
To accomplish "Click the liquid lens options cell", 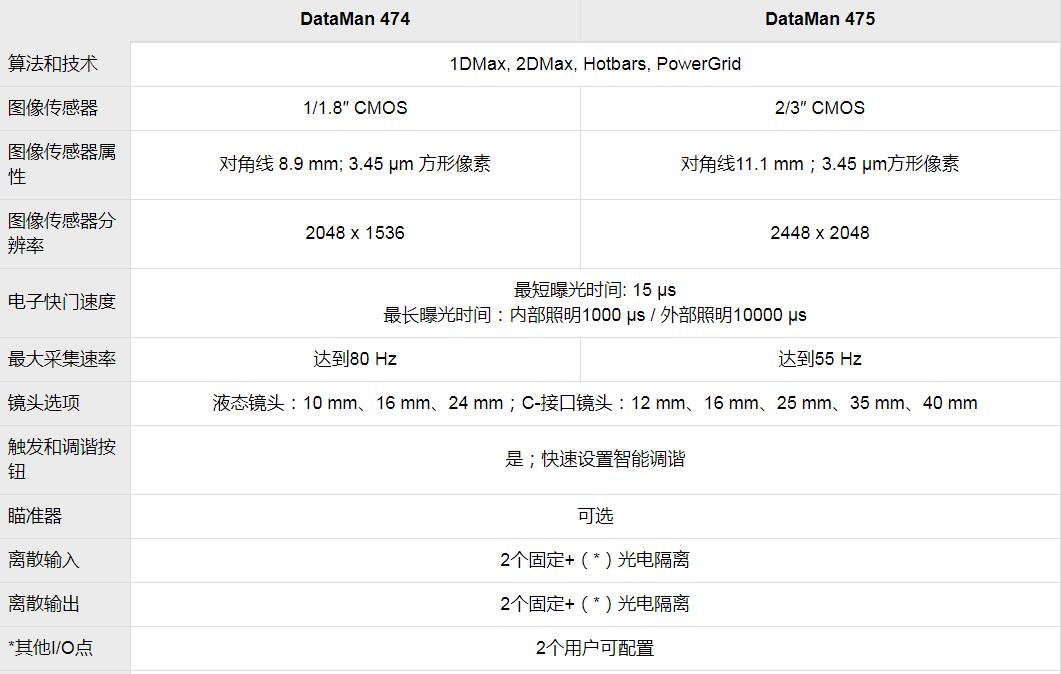I will [596, 403].
